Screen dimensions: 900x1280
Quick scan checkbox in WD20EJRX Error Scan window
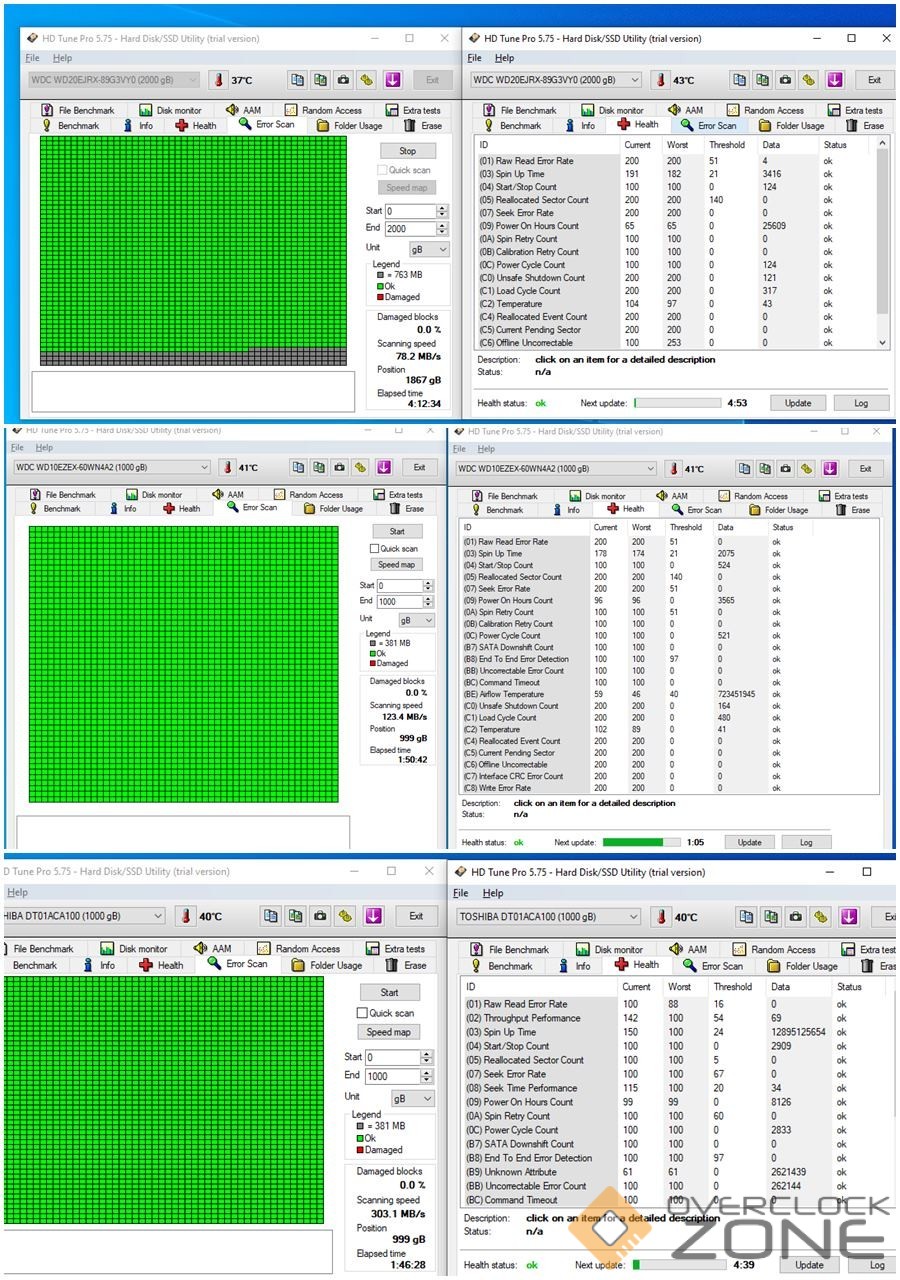[382, 170]
